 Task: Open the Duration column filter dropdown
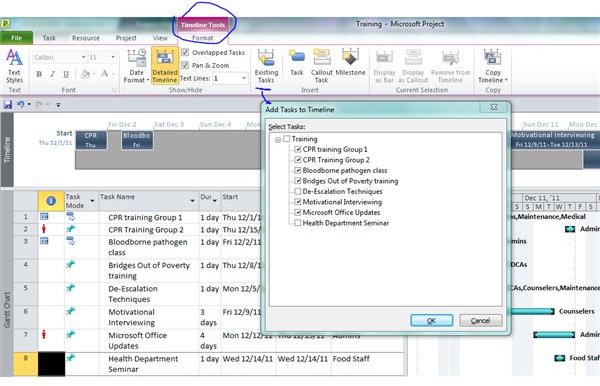(x=215, y=201)
